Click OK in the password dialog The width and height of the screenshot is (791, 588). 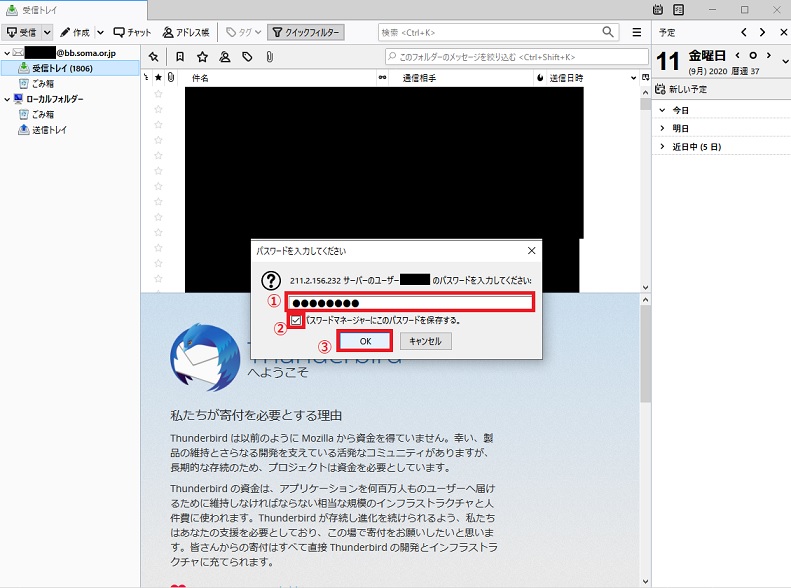365,341
